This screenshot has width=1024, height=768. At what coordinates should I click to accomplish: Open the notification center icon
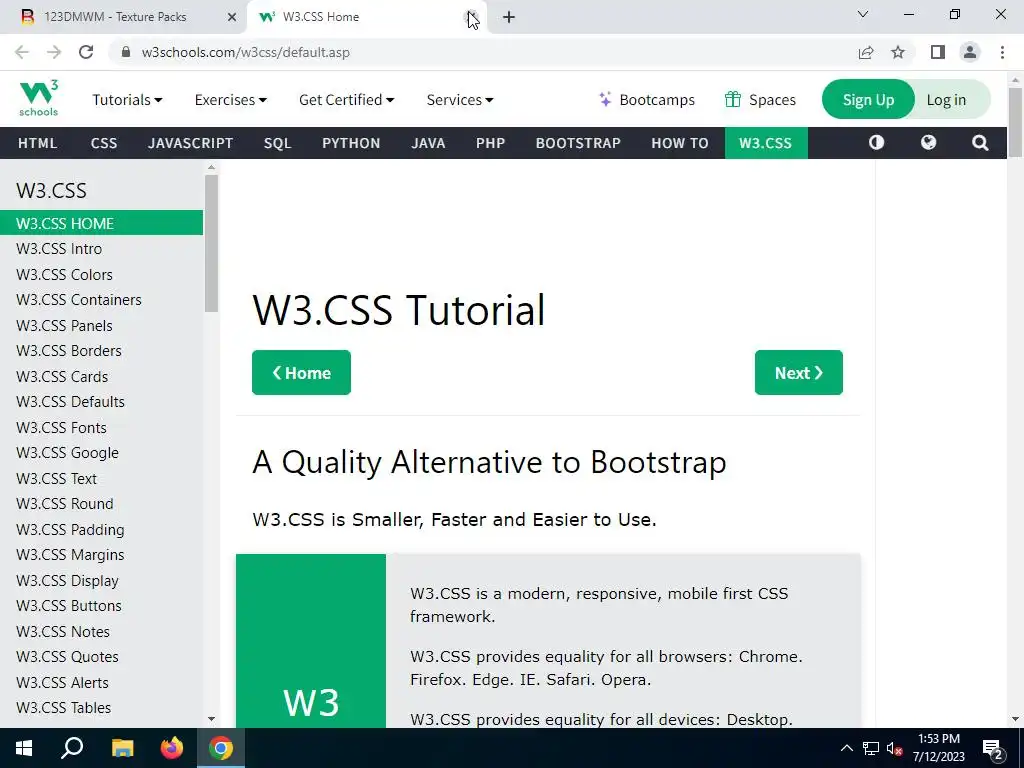click(993, 749)
